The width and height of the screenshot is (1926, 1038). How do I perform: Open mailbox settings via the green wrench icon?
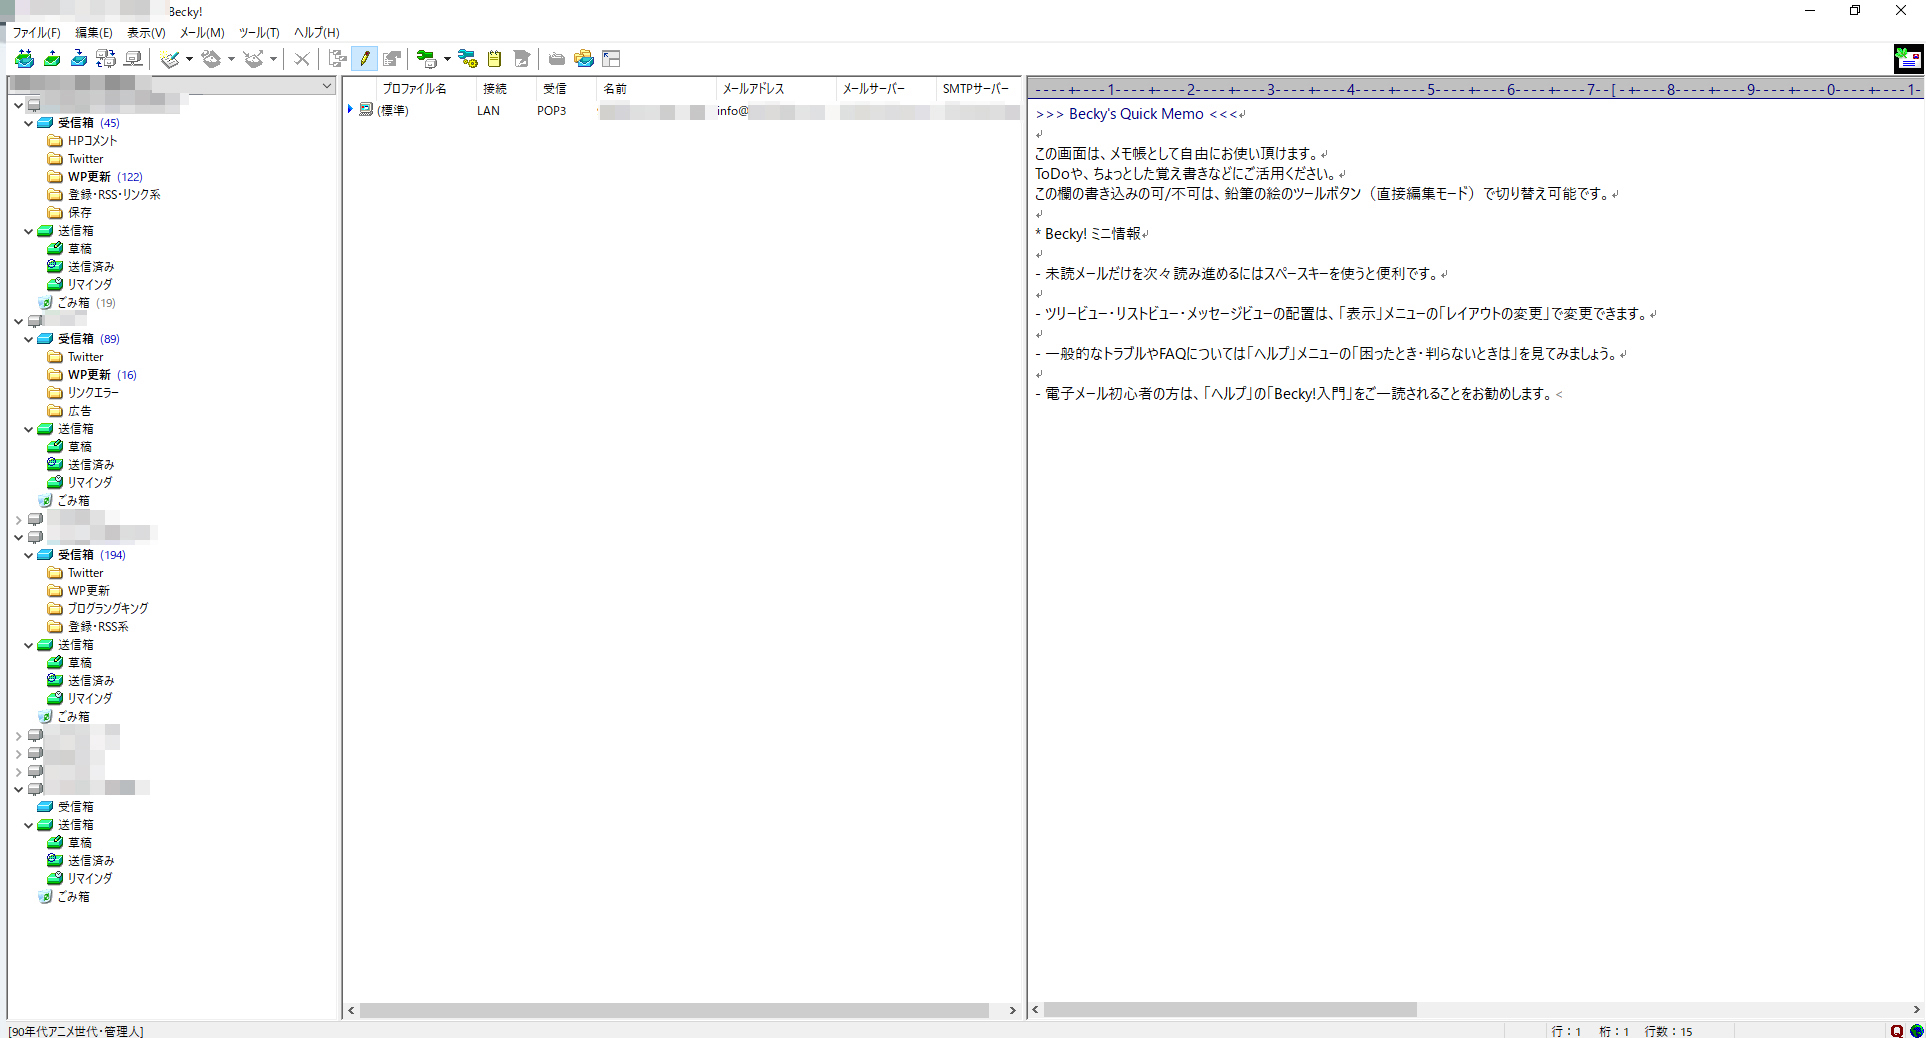[427, 59]
